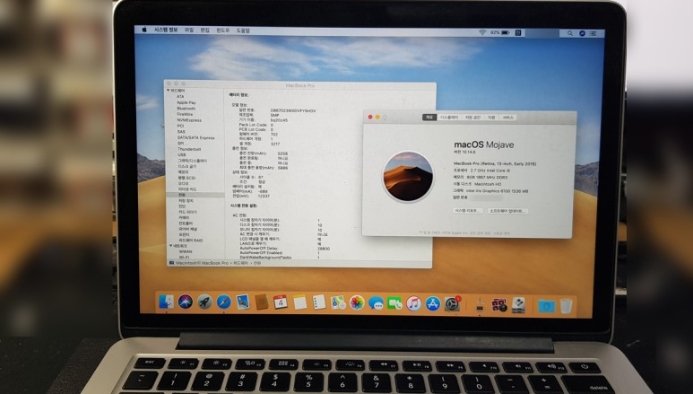
Task: Click the input source icon in menu bar
Action: coord(518,33)
